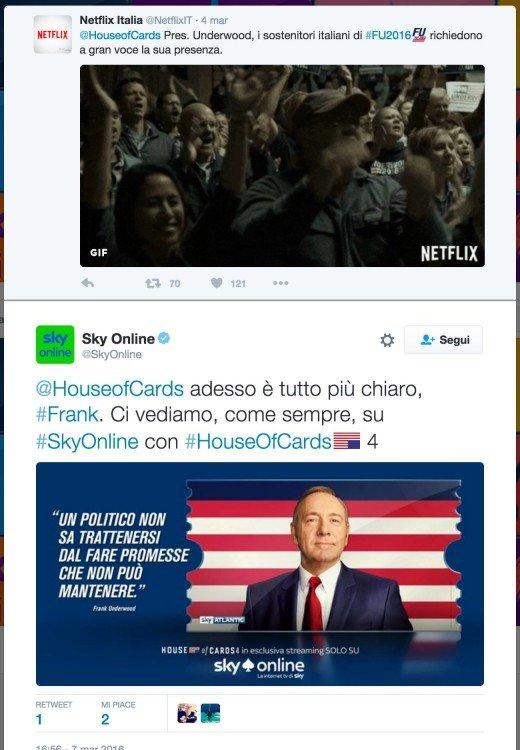
Task: Click the Sky Online profile avatar
Action: (55, 344)
